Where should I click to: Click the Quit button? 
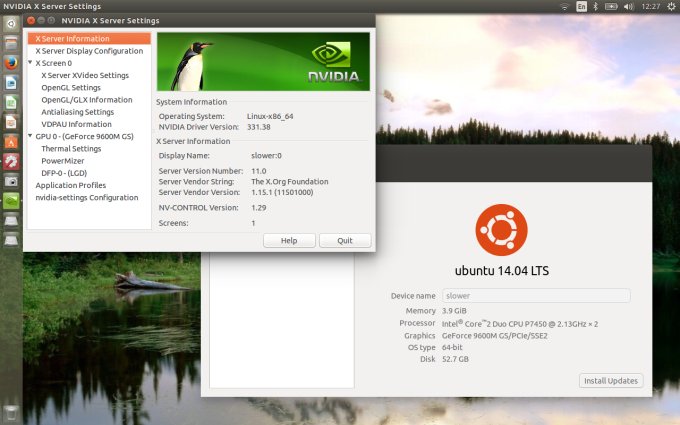point(345,241)
